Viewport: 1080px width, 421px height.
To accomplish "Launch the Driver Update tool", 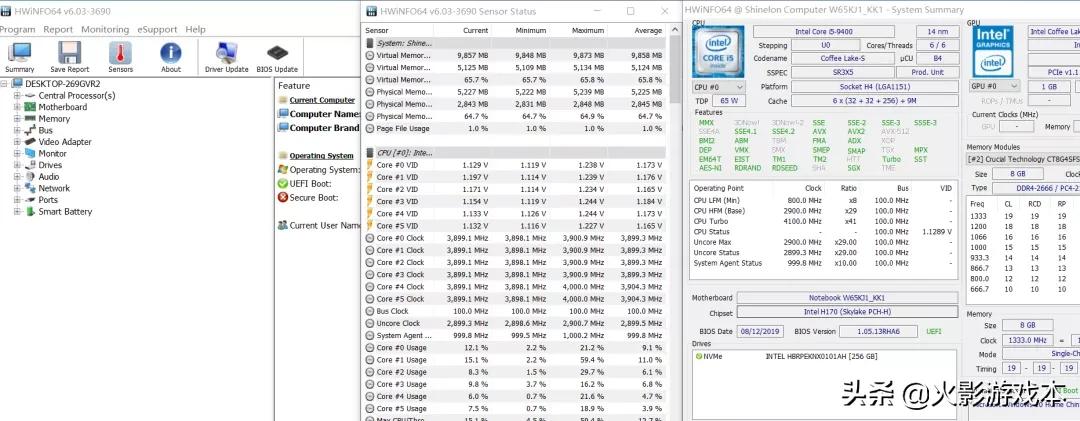I will [x=226, y=57].
